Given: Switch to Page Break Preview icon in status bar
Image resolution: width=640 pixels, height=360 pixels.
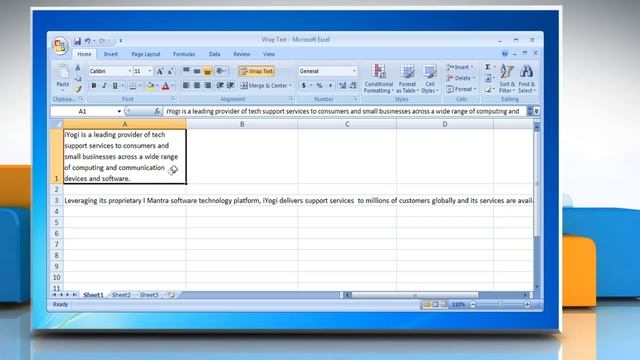Looking at the screenshot, I should tap(444, 304).
